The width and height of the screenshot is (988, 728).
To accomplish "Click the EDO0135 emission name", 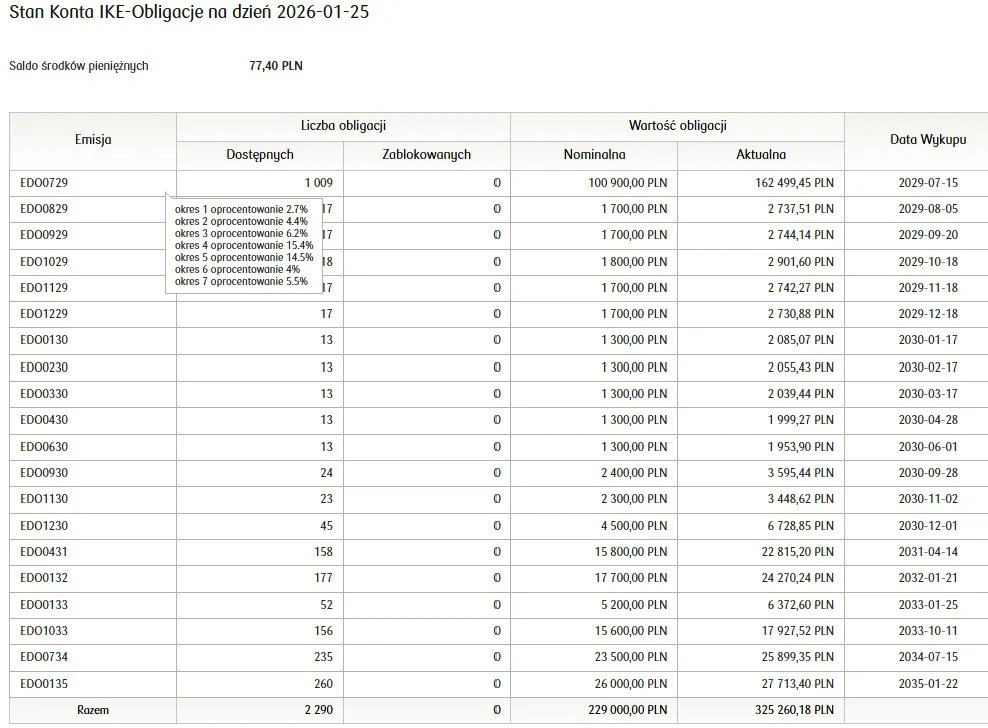I will click(x=44, y=684).
